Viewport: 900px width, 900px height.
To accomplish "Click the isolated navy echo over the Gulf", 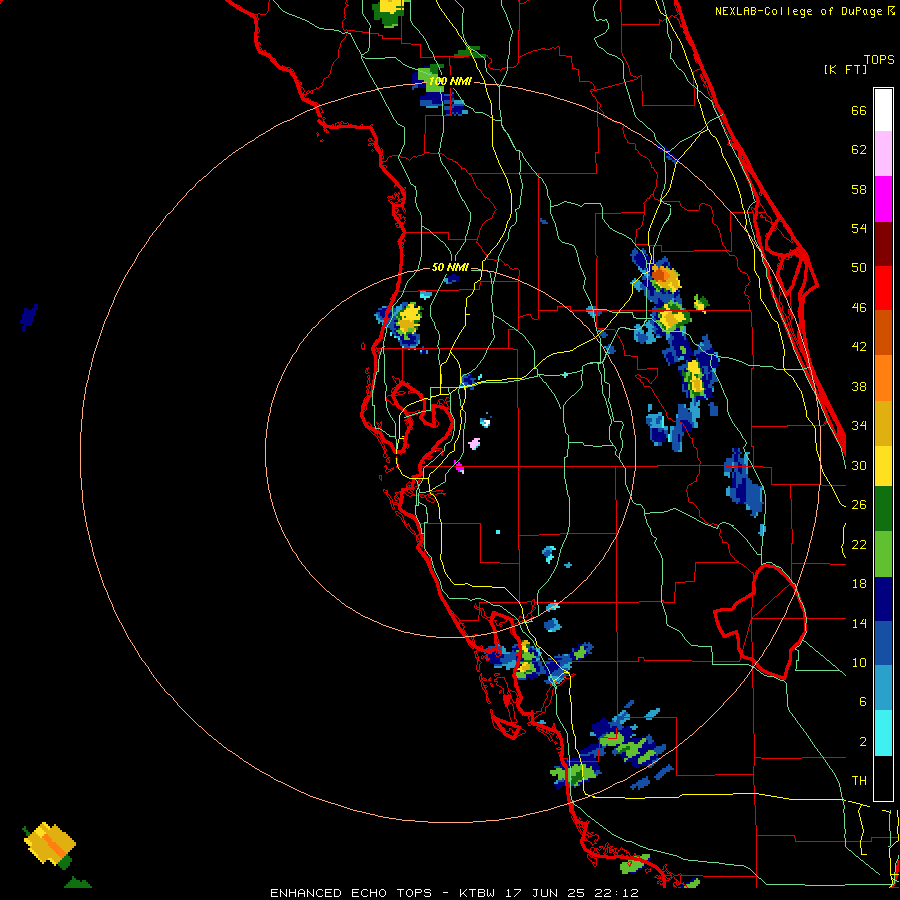I will pos(29,317).
